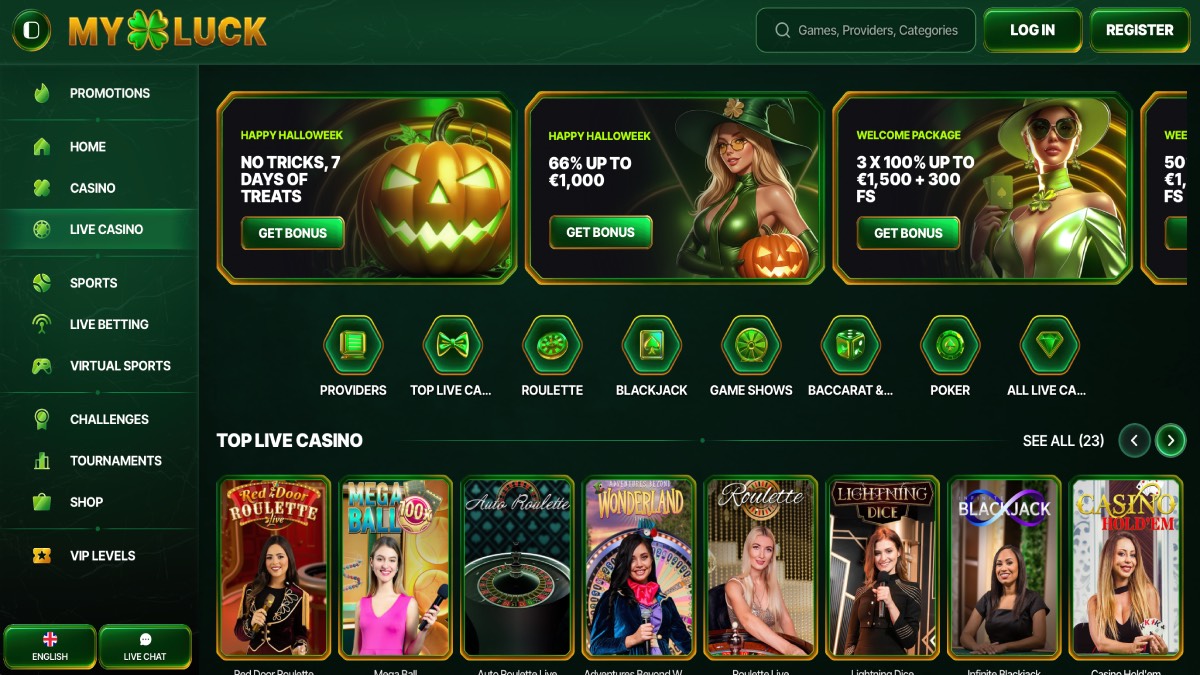Select the Baccarat dice icon
This screenshot has height=675, width=1200.
850,345
